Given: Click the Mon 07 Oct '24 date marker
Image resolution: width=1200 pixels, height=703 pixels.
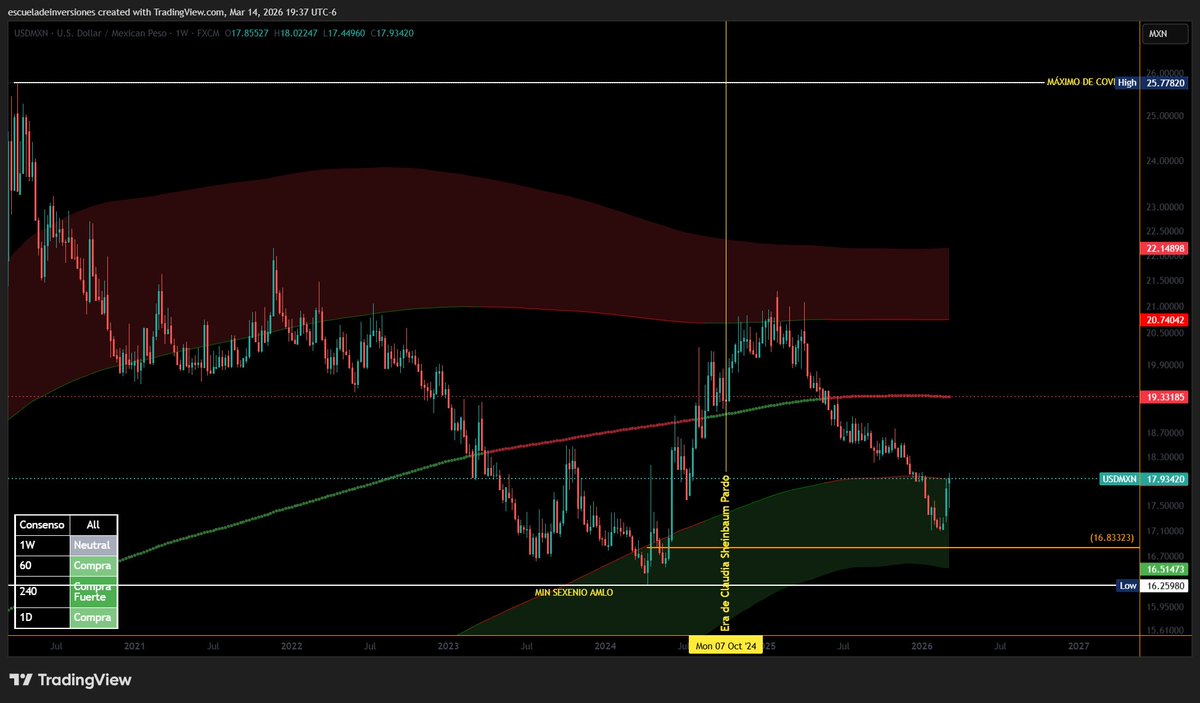Looking at the screenshot, I should point(727,646).
